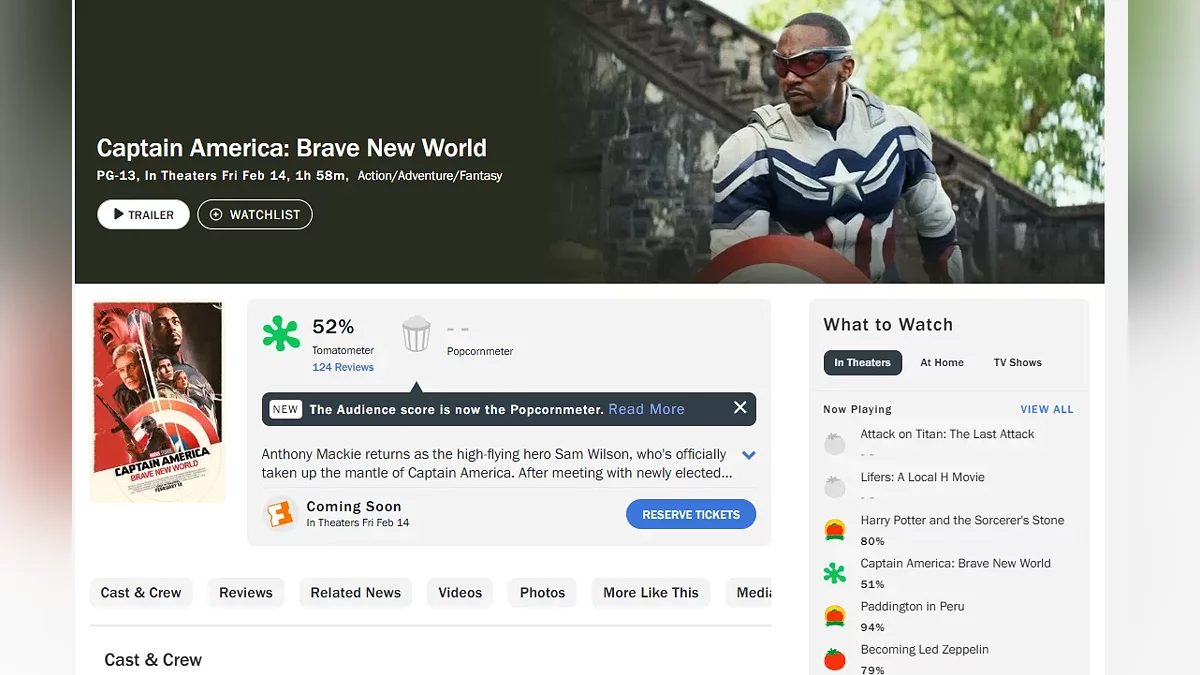Click the Captain America movie poster thumbnail
1200x675 pixels.
(157, 402)
